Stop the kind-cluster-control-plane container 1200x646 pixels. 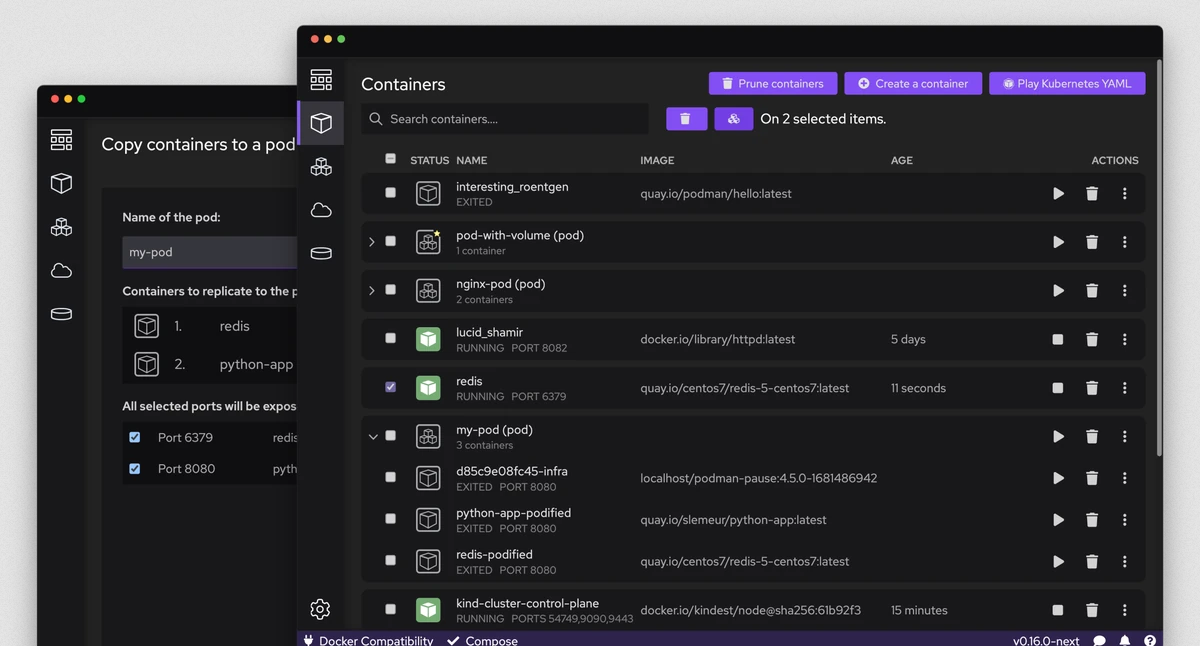(1058, 610)
